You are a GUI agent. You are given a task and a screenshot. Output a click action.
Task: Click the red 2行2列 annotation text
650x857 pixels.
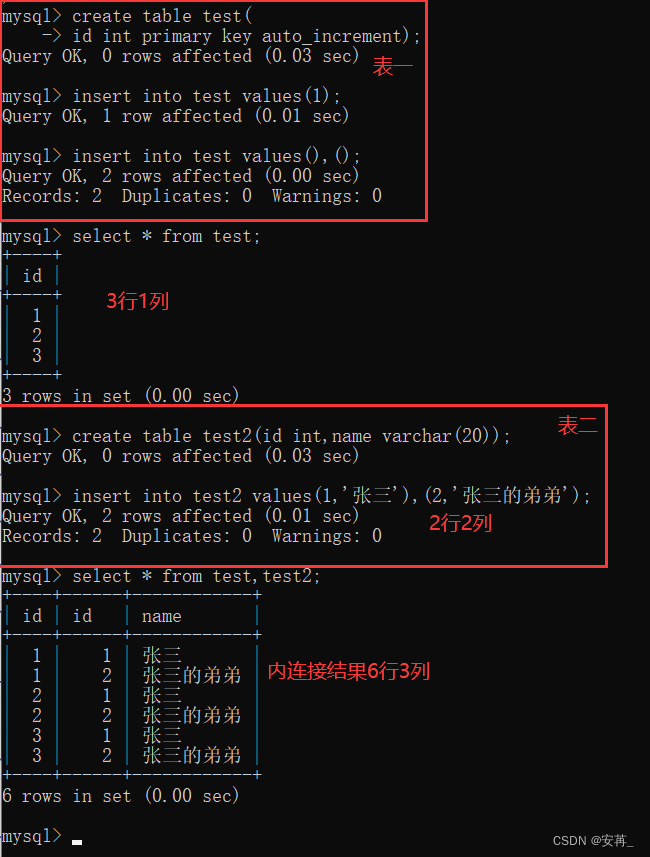(x=460, y=523)
